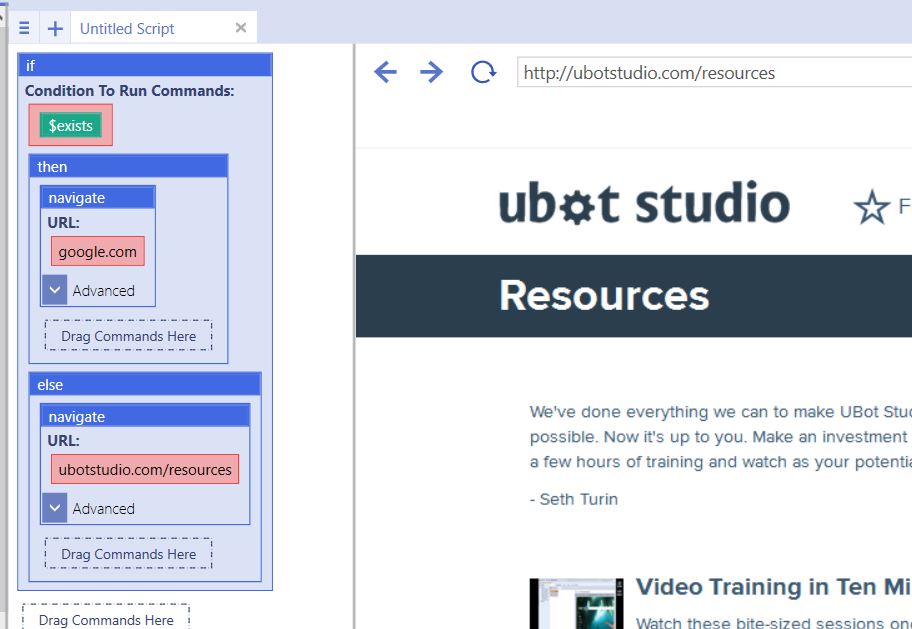This screenshot has height=629, width=912.
Task: Select the if command header
Action: coord(145,65)
